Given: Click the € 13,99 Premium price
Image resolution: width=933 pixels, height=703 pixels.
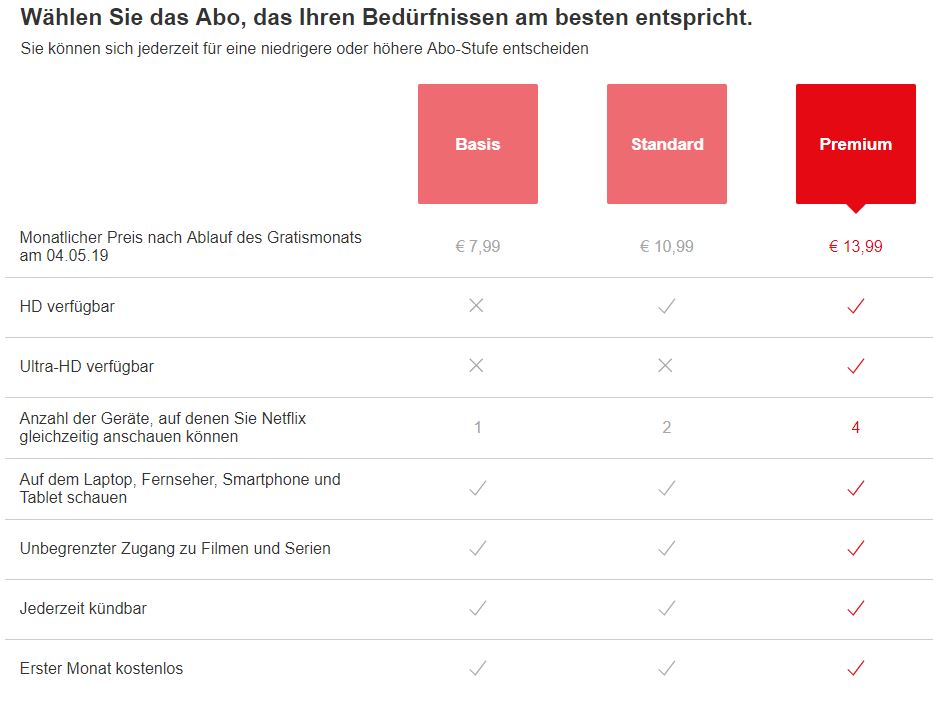Looking at the screenshot, I should (856, 246).
